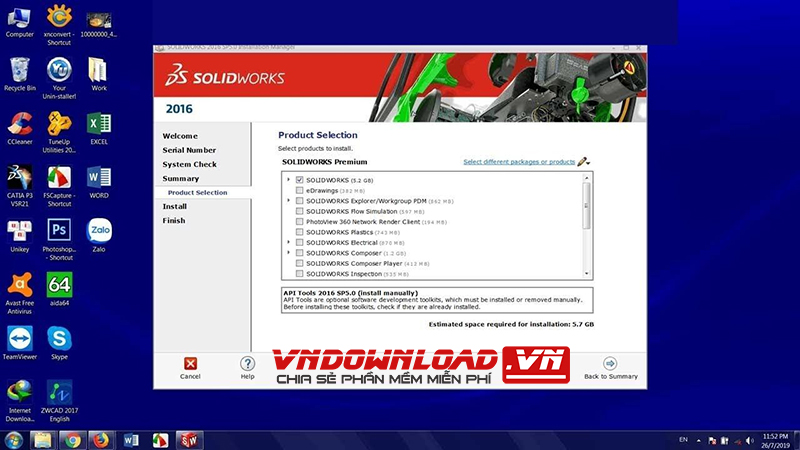This screenshot has height=450, width=800.
Task: Check SOLIDWORKS Composer Player checkbox
Action: 299,264
